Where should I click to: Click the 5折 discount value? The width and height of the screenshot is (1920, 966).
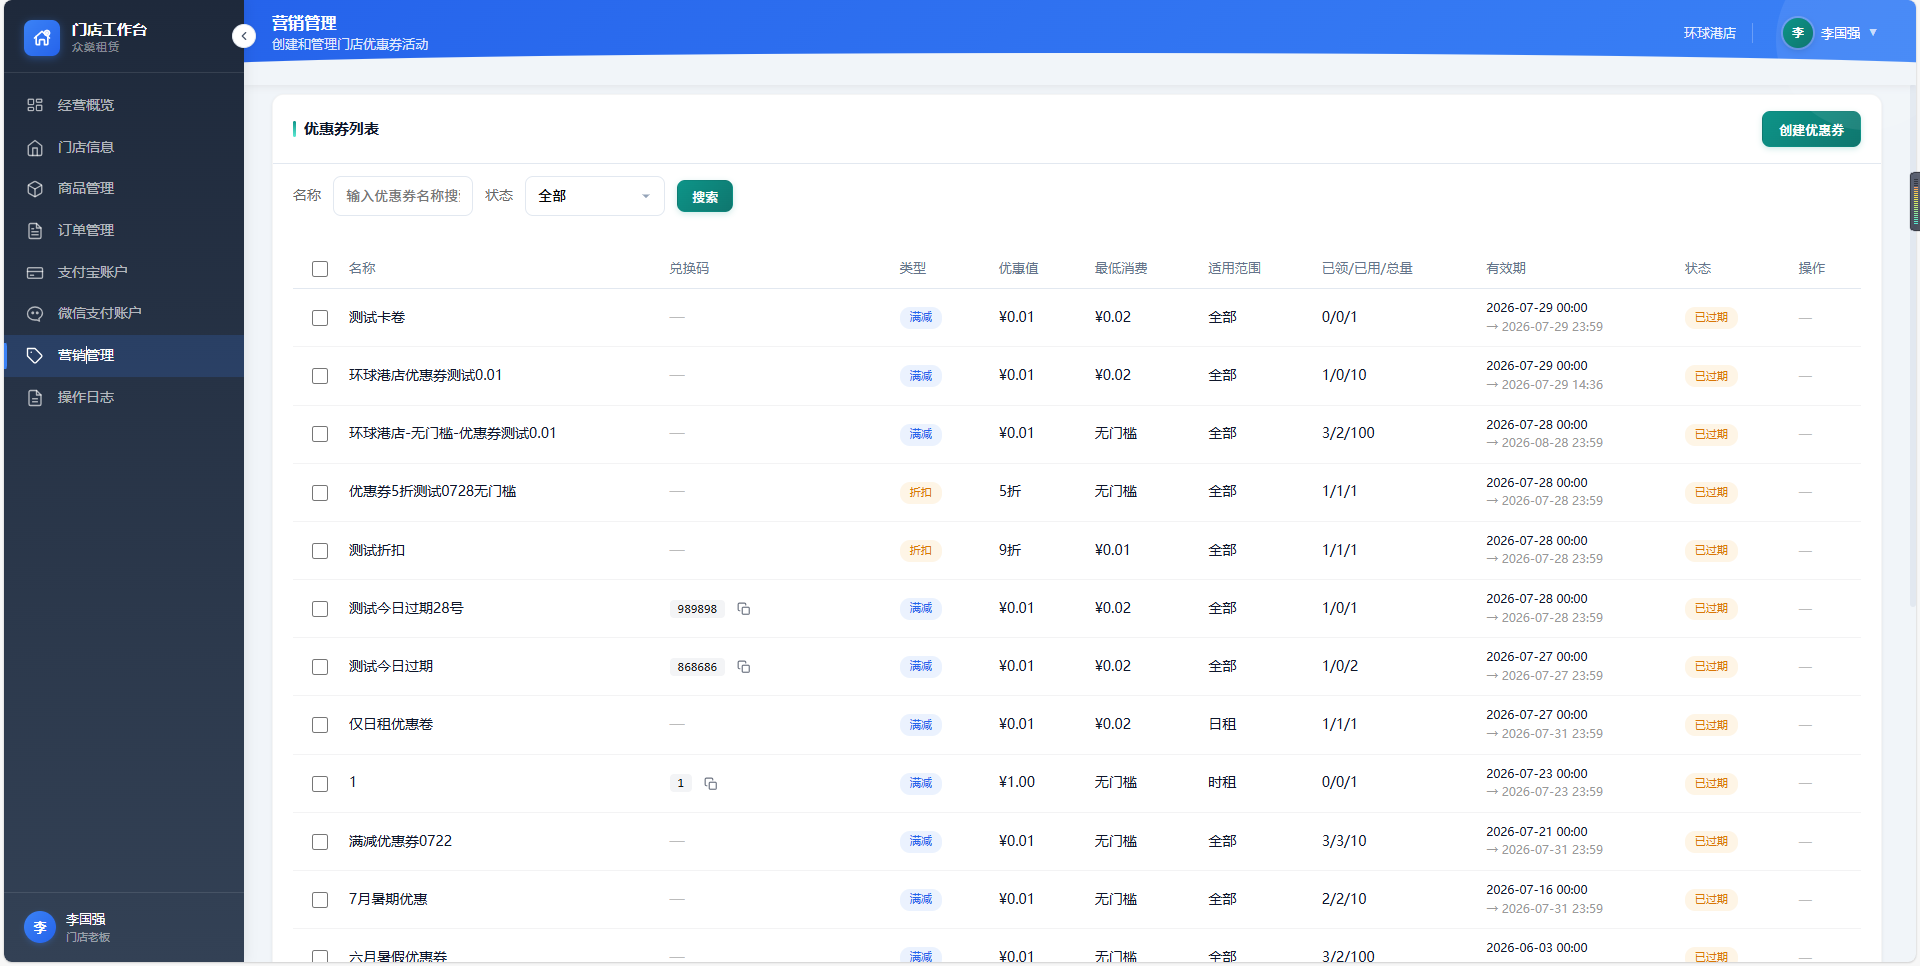click(1010, 491)
